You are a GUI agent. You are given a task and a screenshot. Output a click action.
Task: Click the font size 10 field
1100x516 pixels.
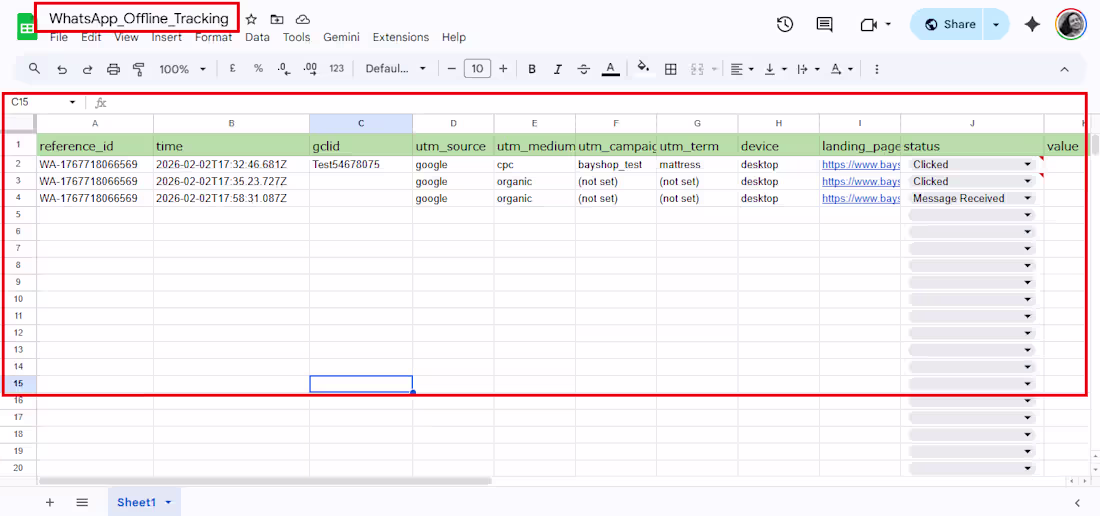pos(477,69)
